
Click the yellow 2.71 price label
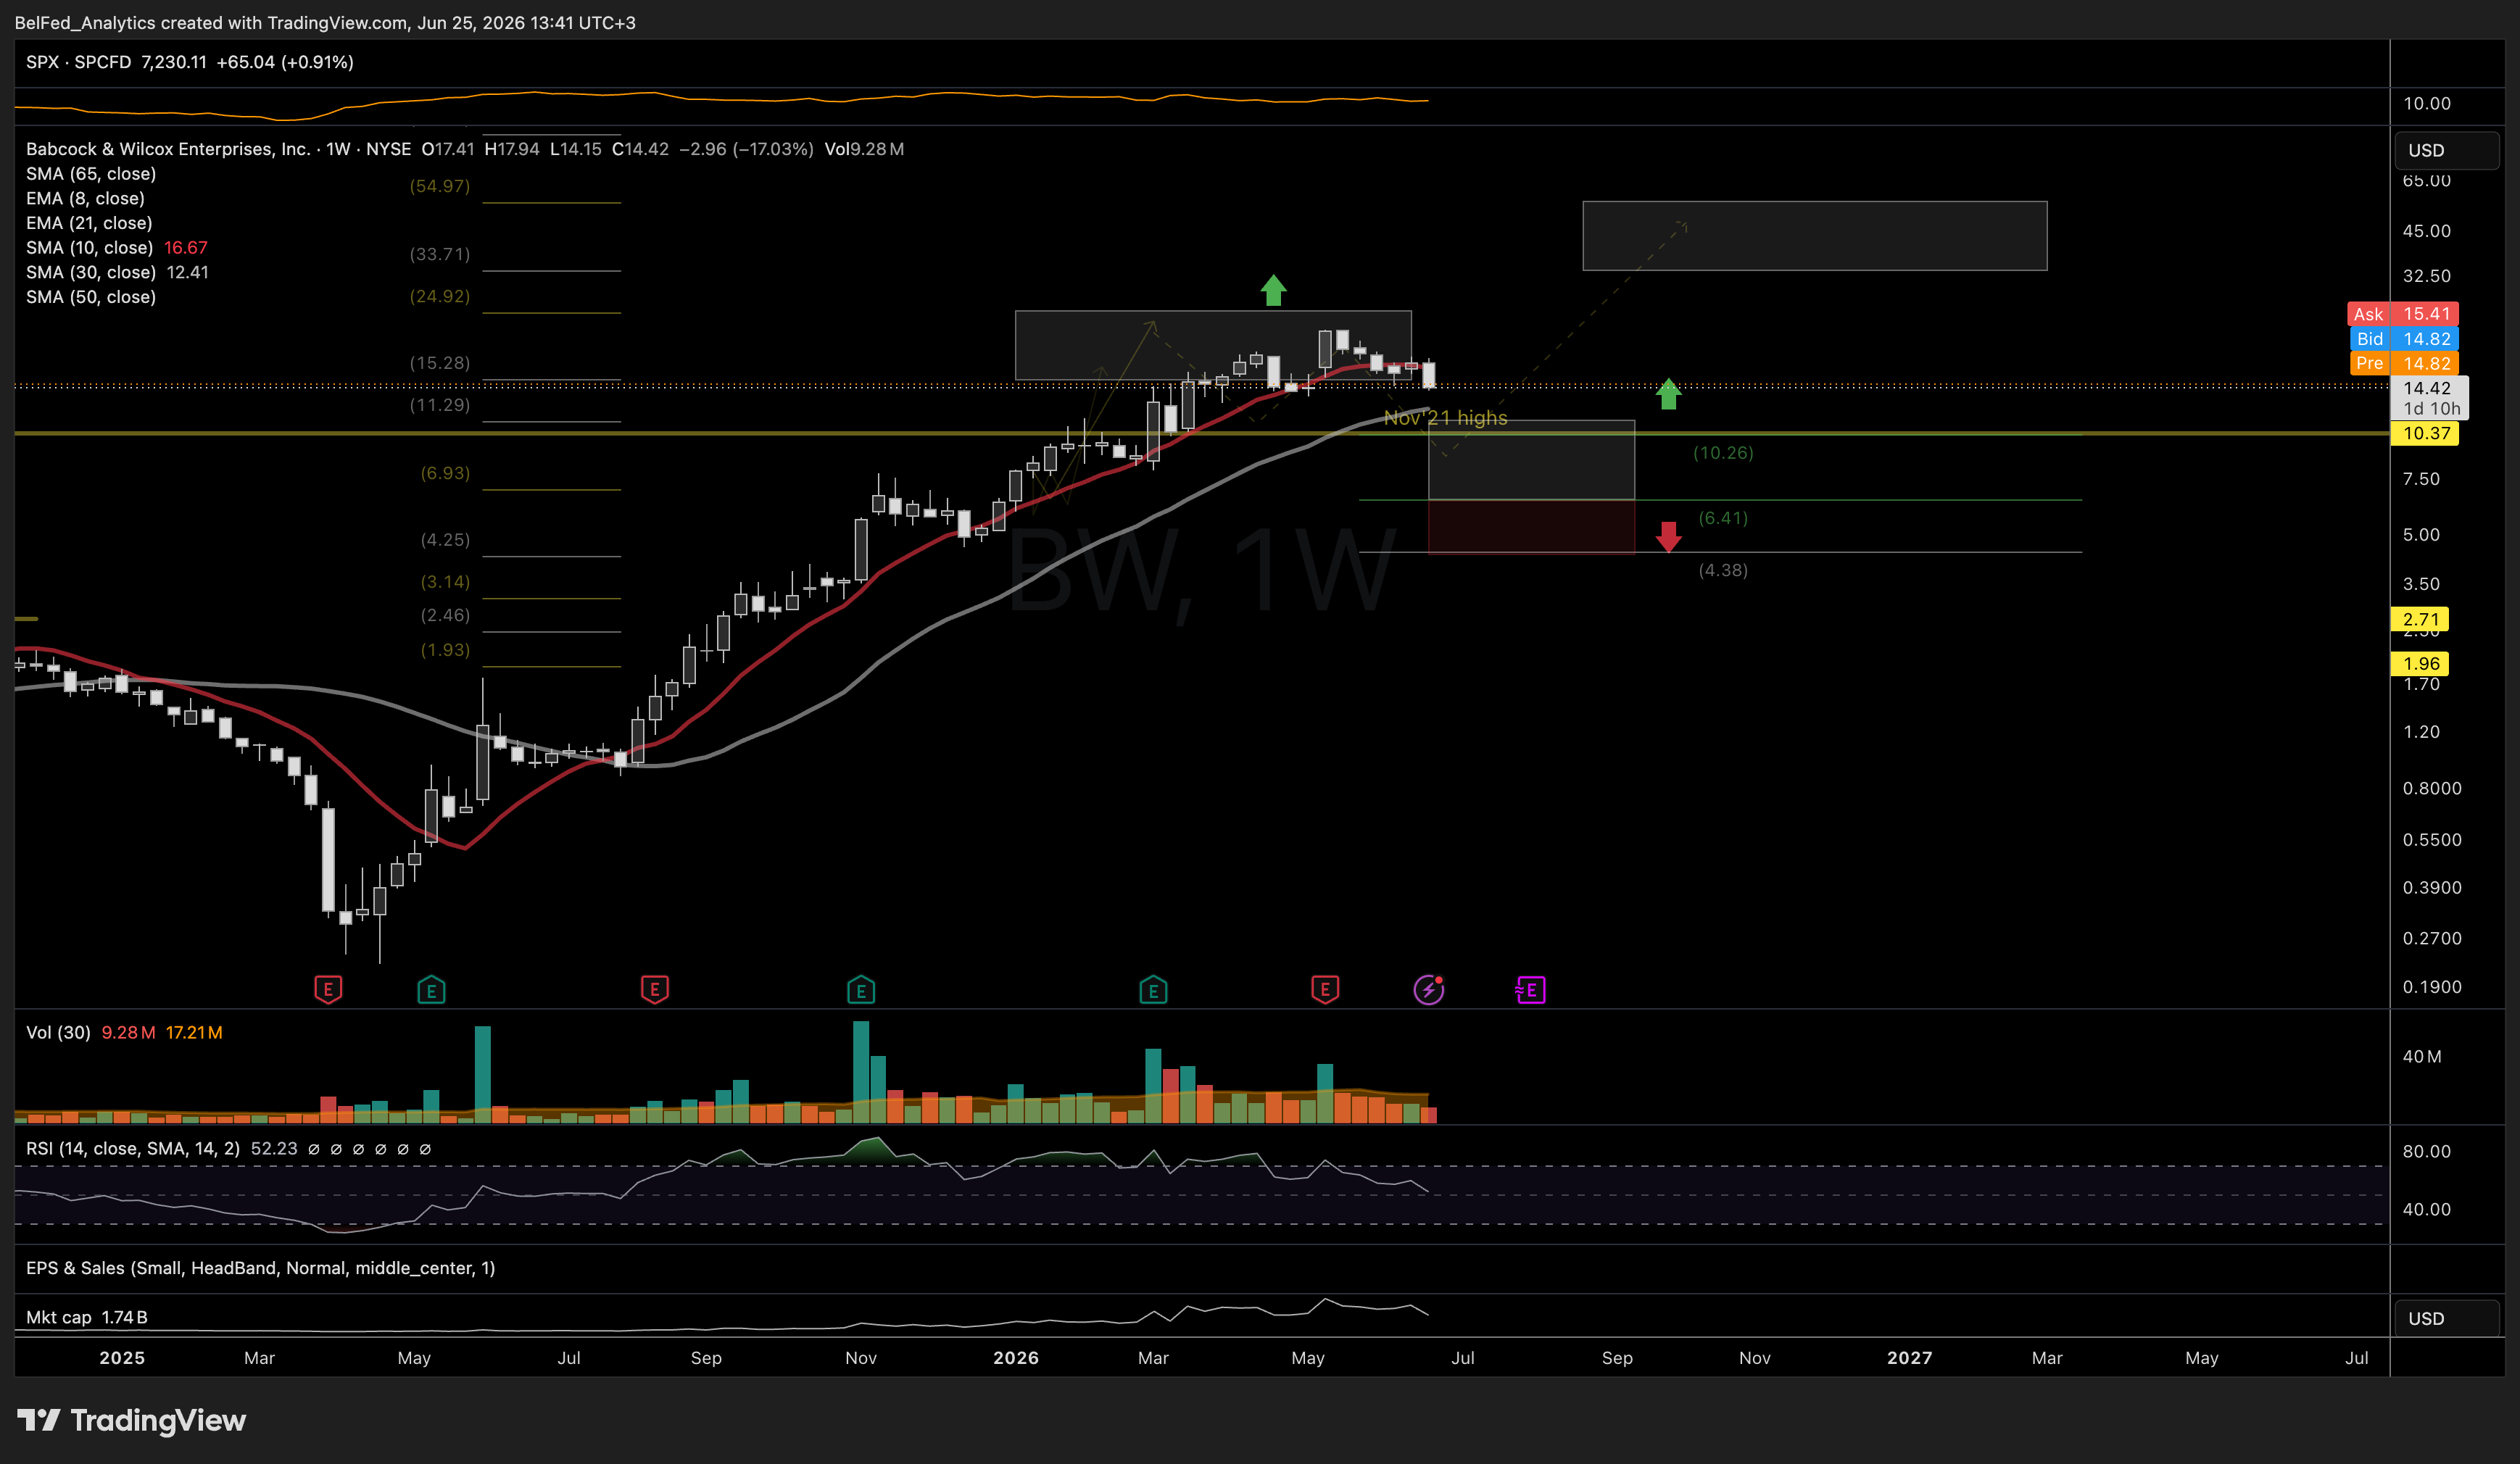tap(2420, 619)
